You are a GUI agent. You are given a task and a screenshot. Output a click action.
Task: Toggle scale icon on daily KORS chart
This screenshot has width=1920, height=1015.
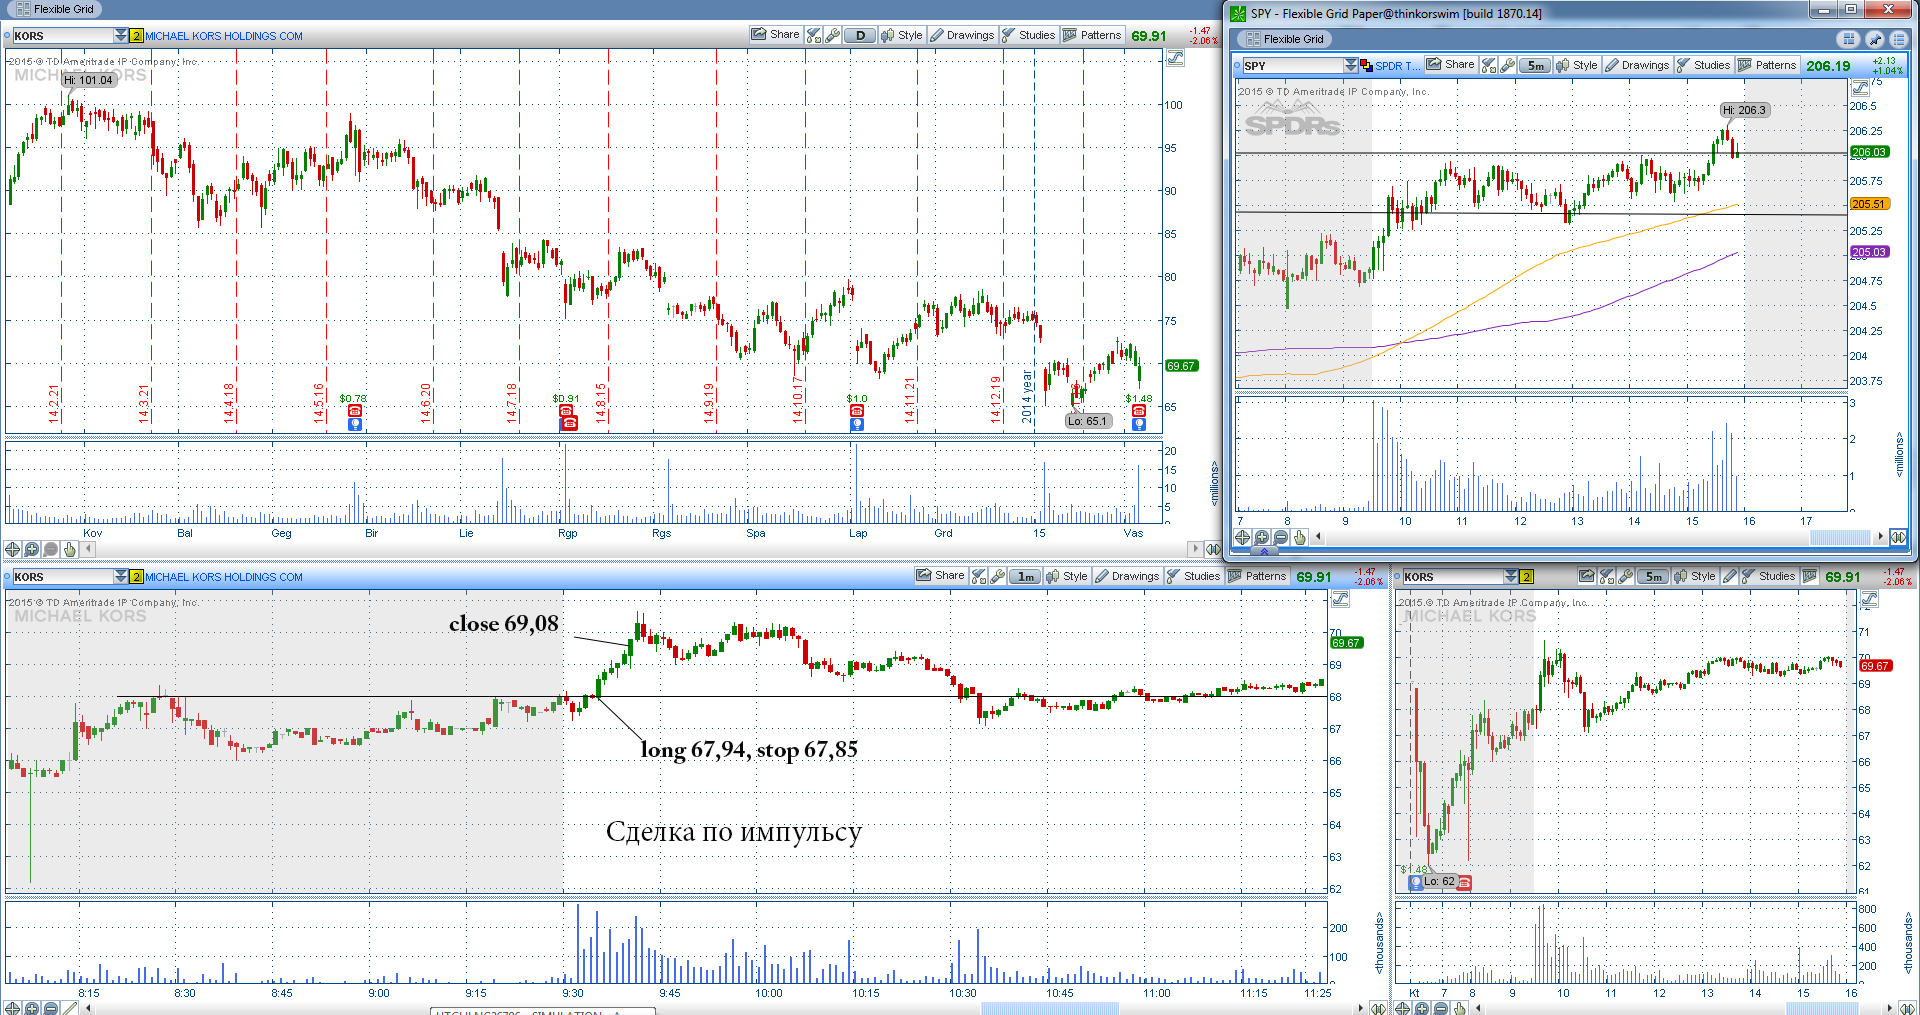[x=1175, y=58]
